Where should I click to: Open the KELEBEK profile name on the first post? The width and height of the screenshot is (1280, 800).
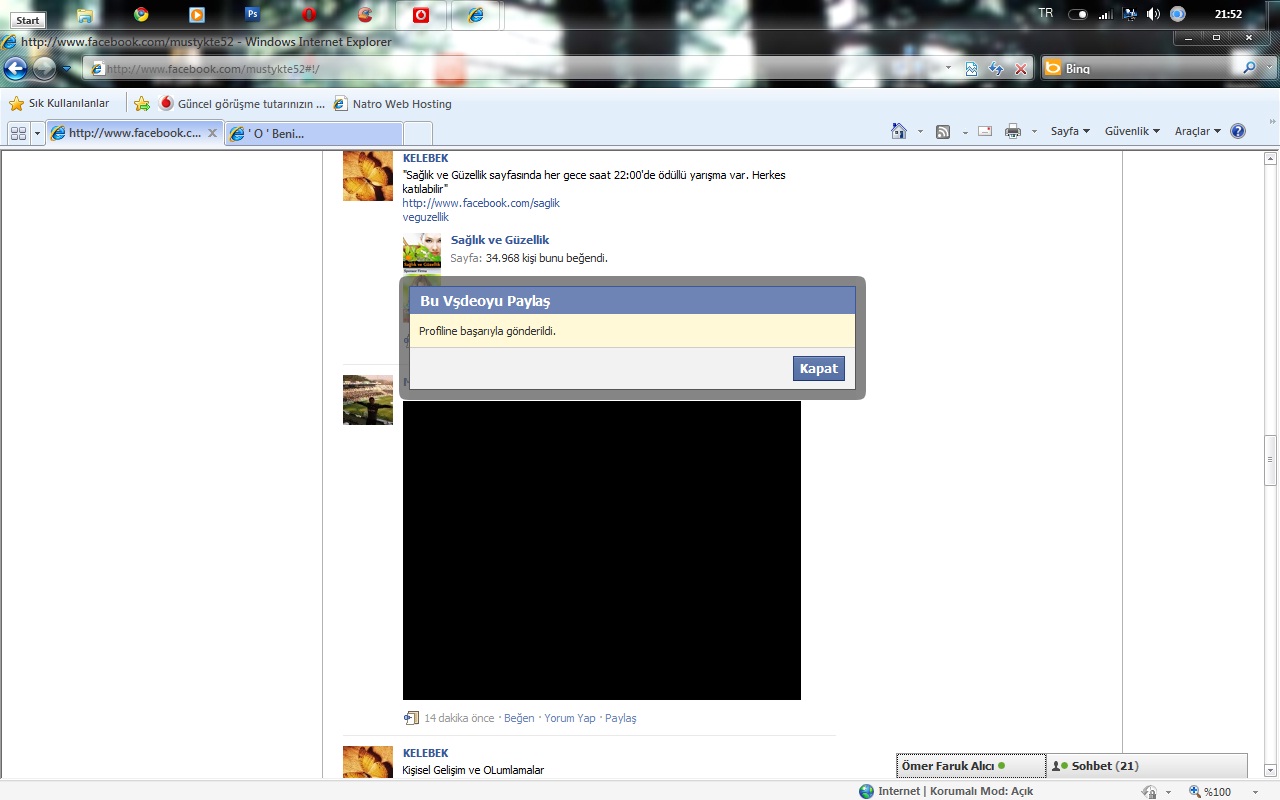425,158
